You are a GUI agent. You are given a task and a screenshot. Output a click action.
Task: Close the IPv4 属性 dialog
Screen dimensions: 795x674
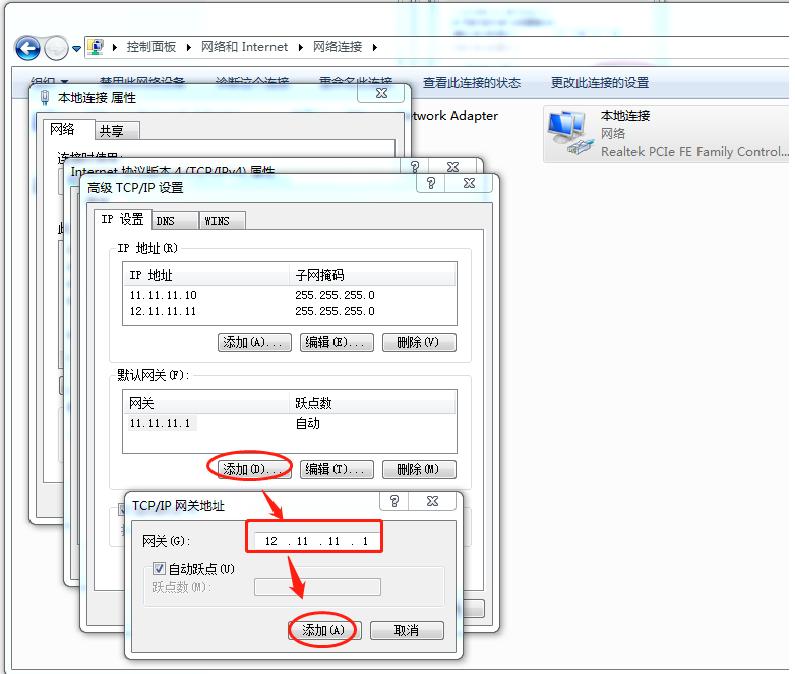[453, 166]
